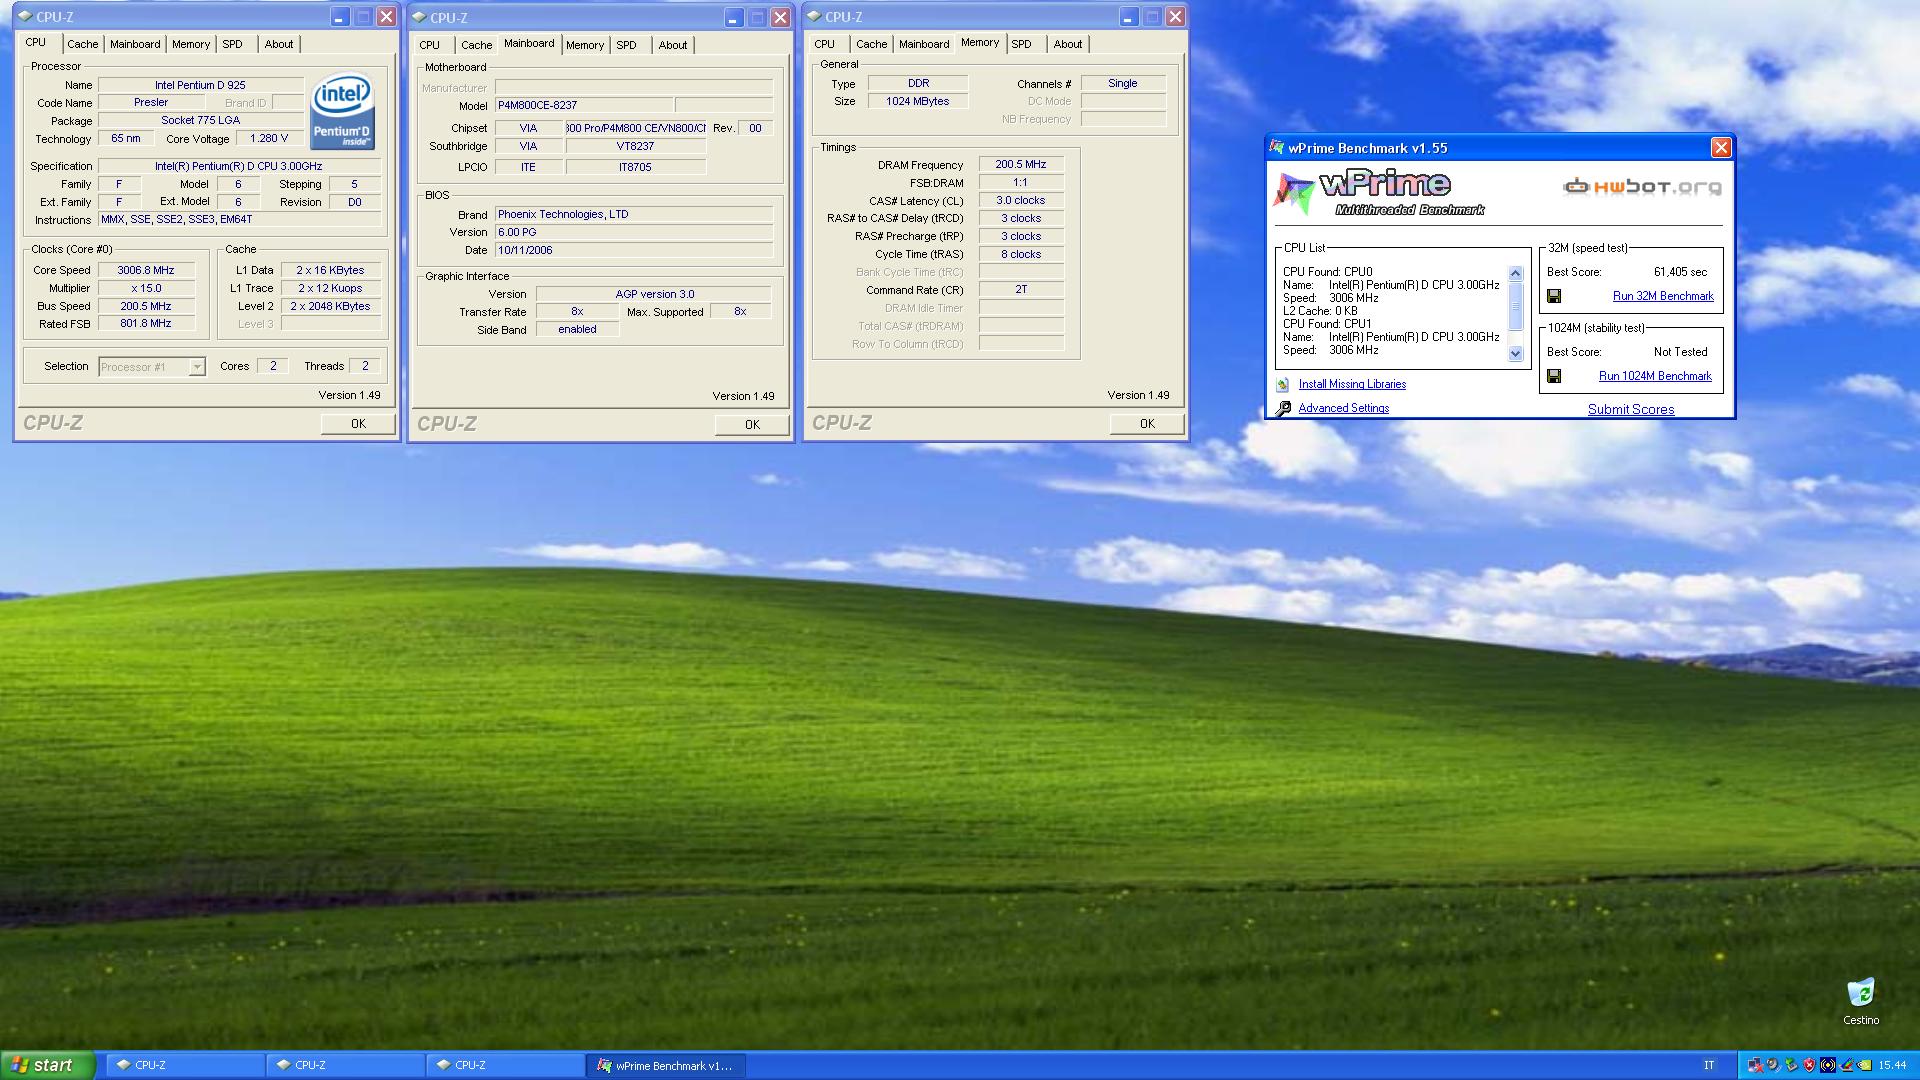Click OK in the CPU tab CPU-Z window
The width and height of the screenshot is (1920, 1080).
pyautogui.click(x=358, y=424)
